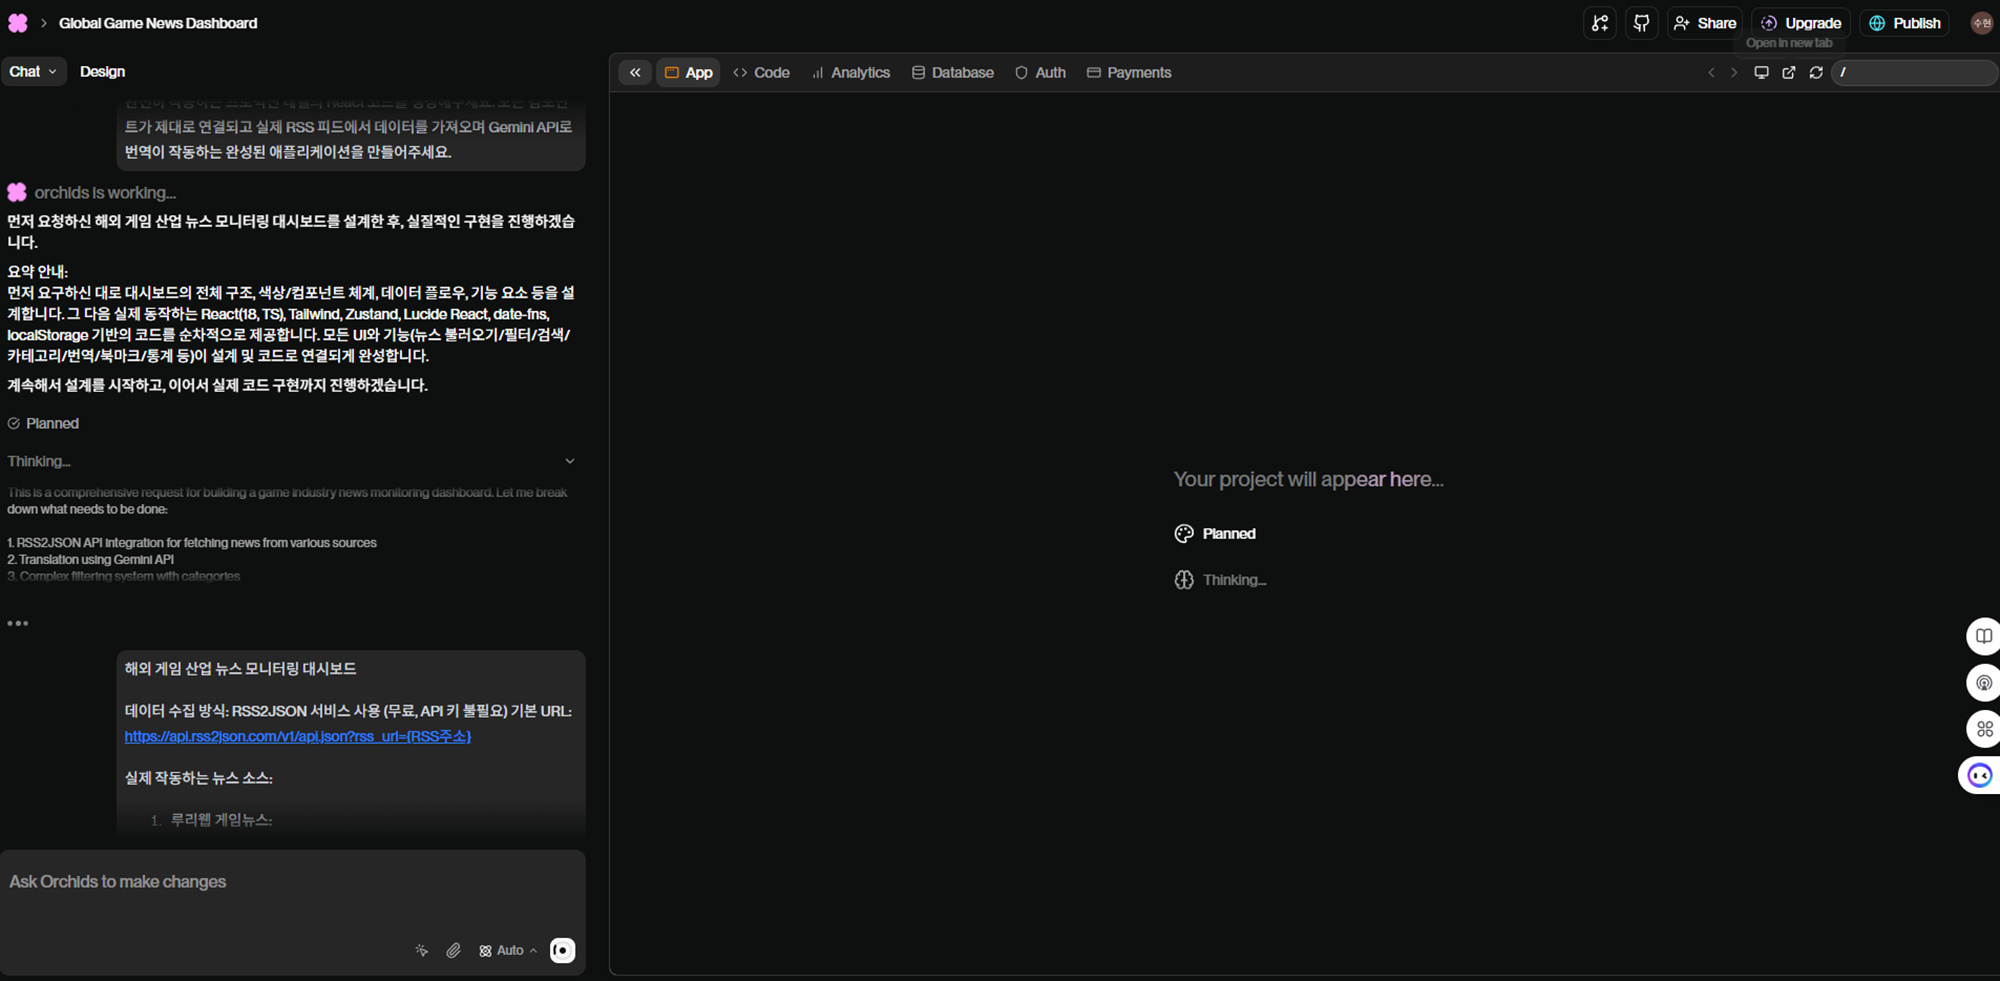Open preview in new tab icon
Viewport: 2000px width, 981px height.
(1789, 73)
